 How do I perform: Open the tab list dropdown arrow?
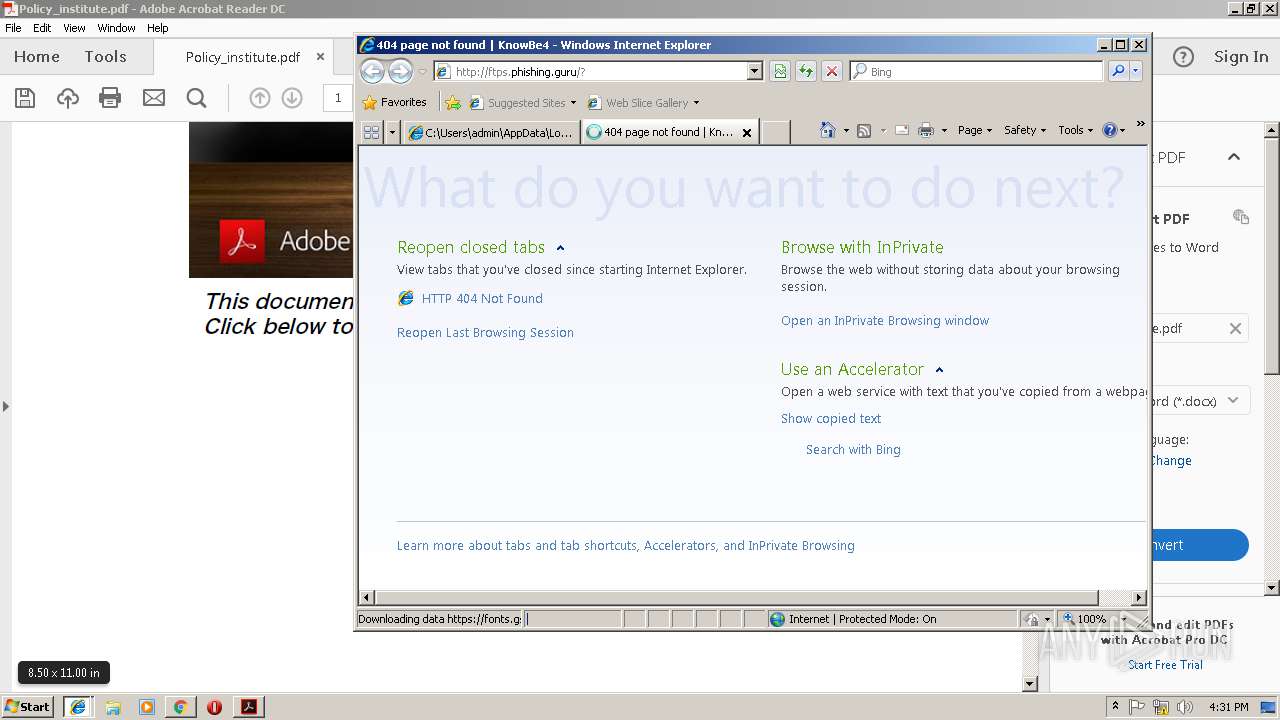click(392, 132)
